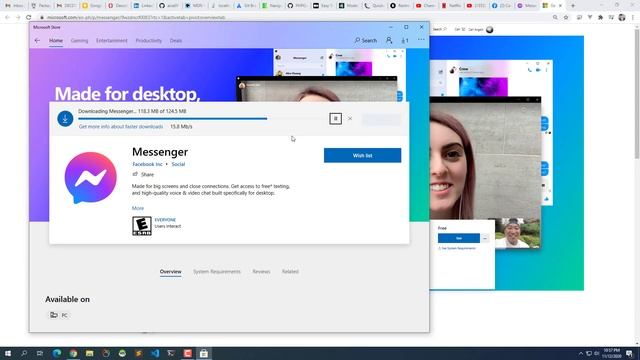This screenshot has height=360, width=640.
Task: Open the Related section tab
Action: click(290, 271)
